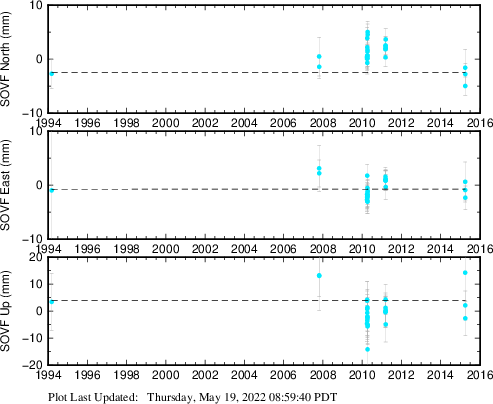This screenshot has height=404, width=493.
Task: Select lowest 2010 outlier in Up plot
Action: (x=367, y=349)
